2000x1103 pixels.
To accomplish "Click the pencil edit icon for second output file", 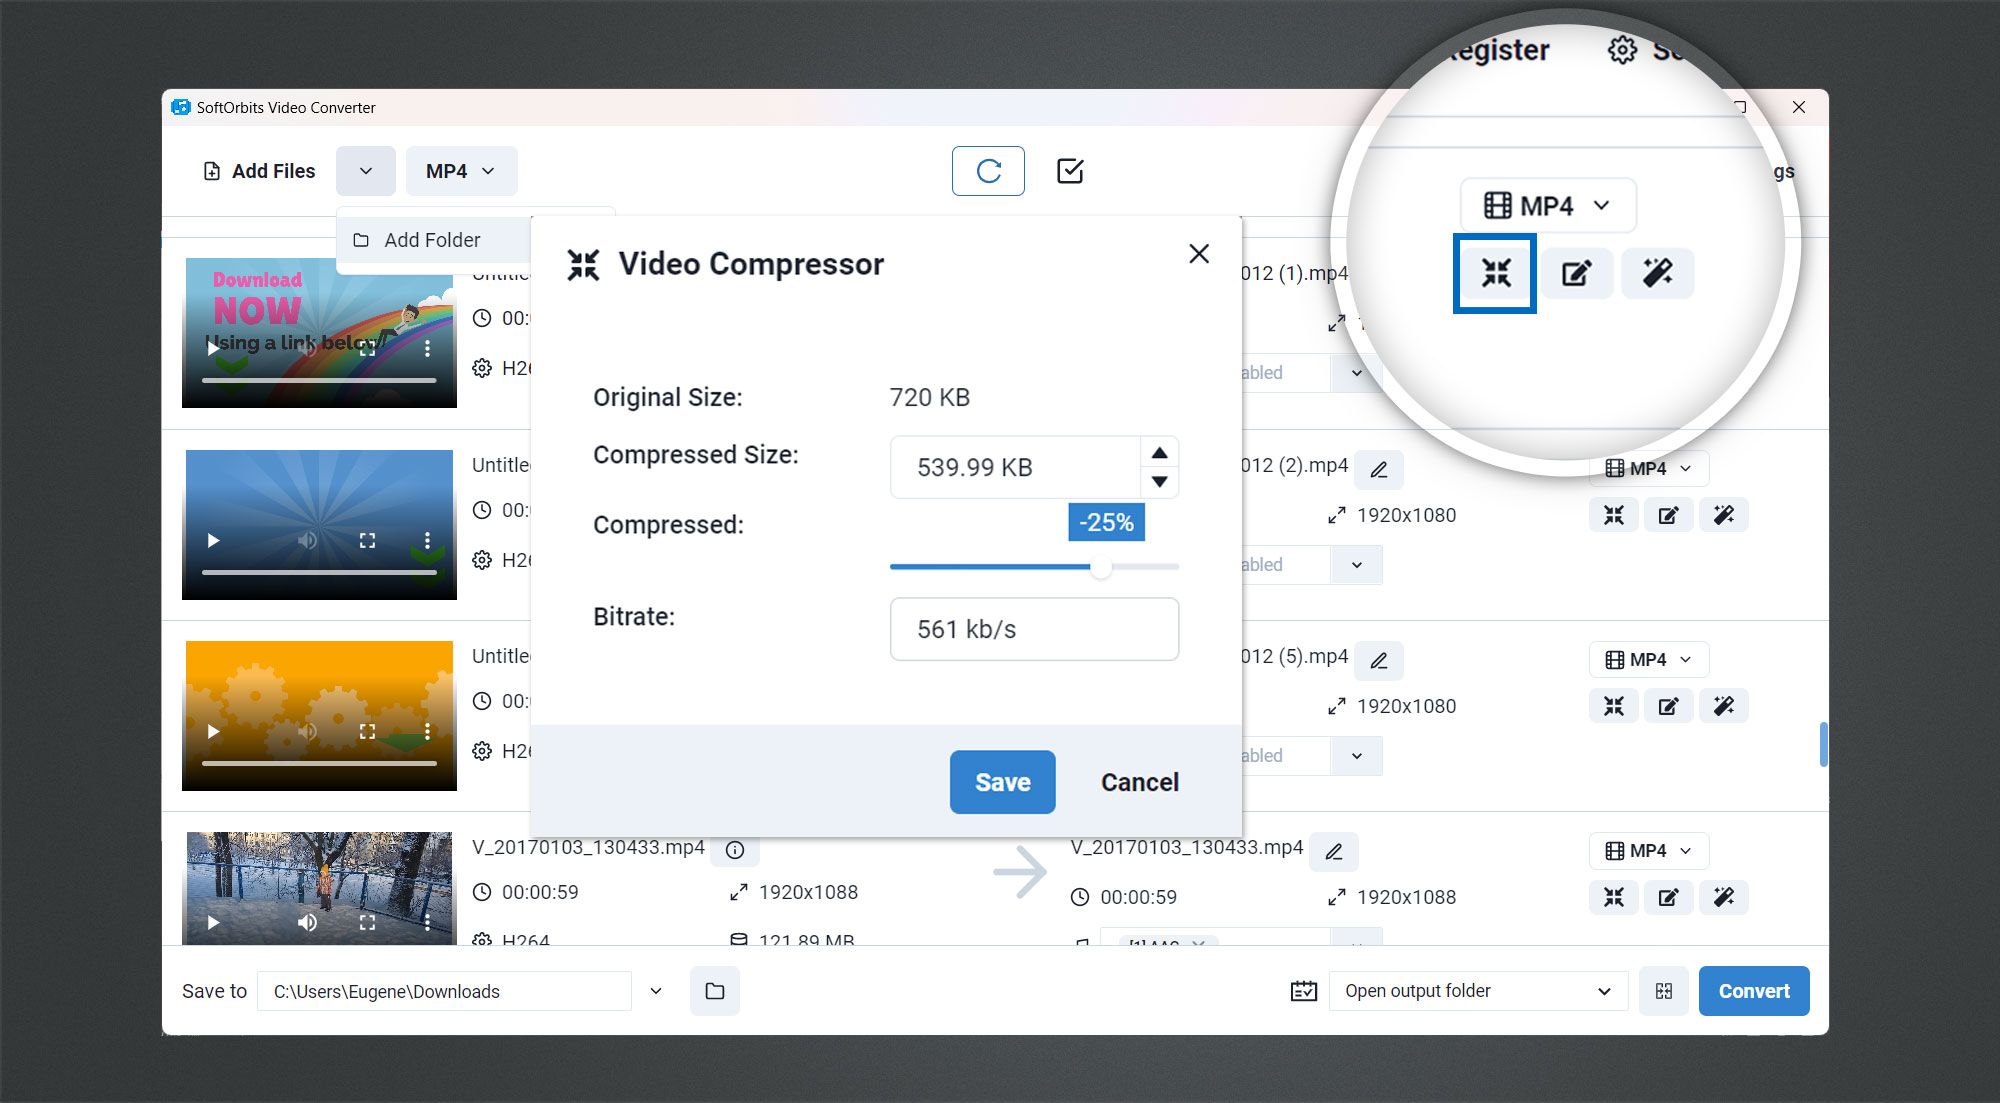I will tap(1667, 515).
